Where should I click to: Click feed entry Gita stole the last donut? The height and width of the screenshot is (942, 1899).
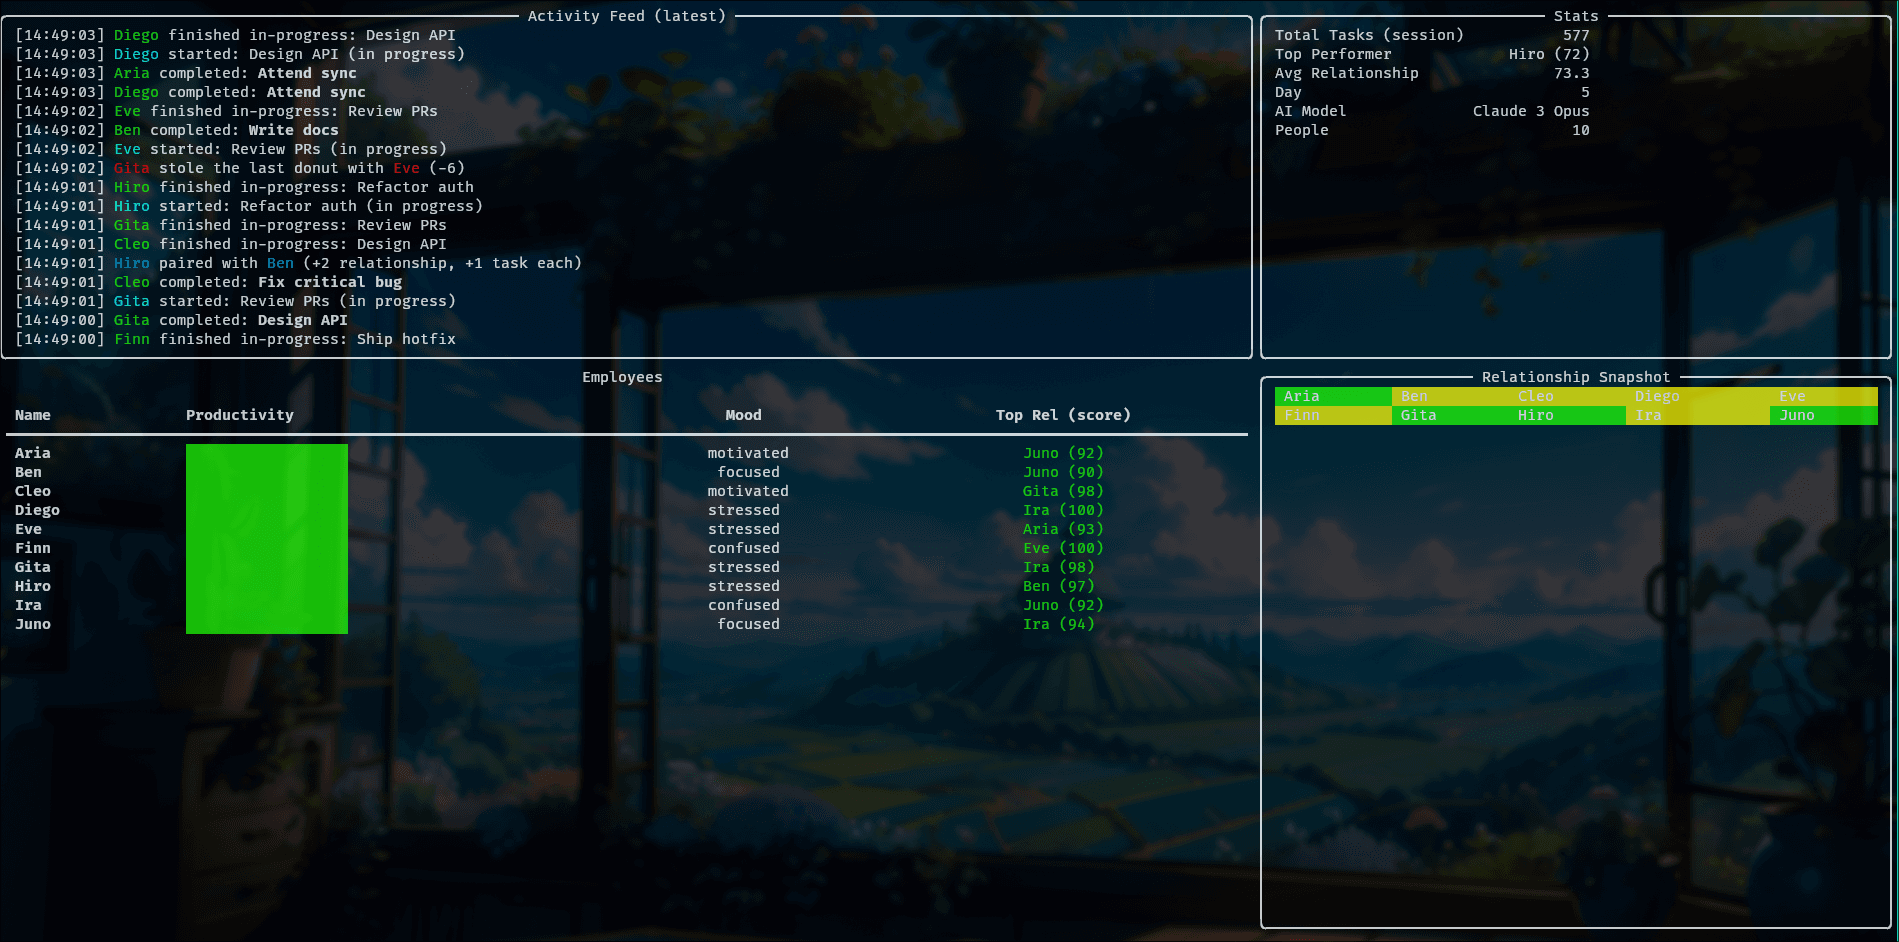pos(240,168)
